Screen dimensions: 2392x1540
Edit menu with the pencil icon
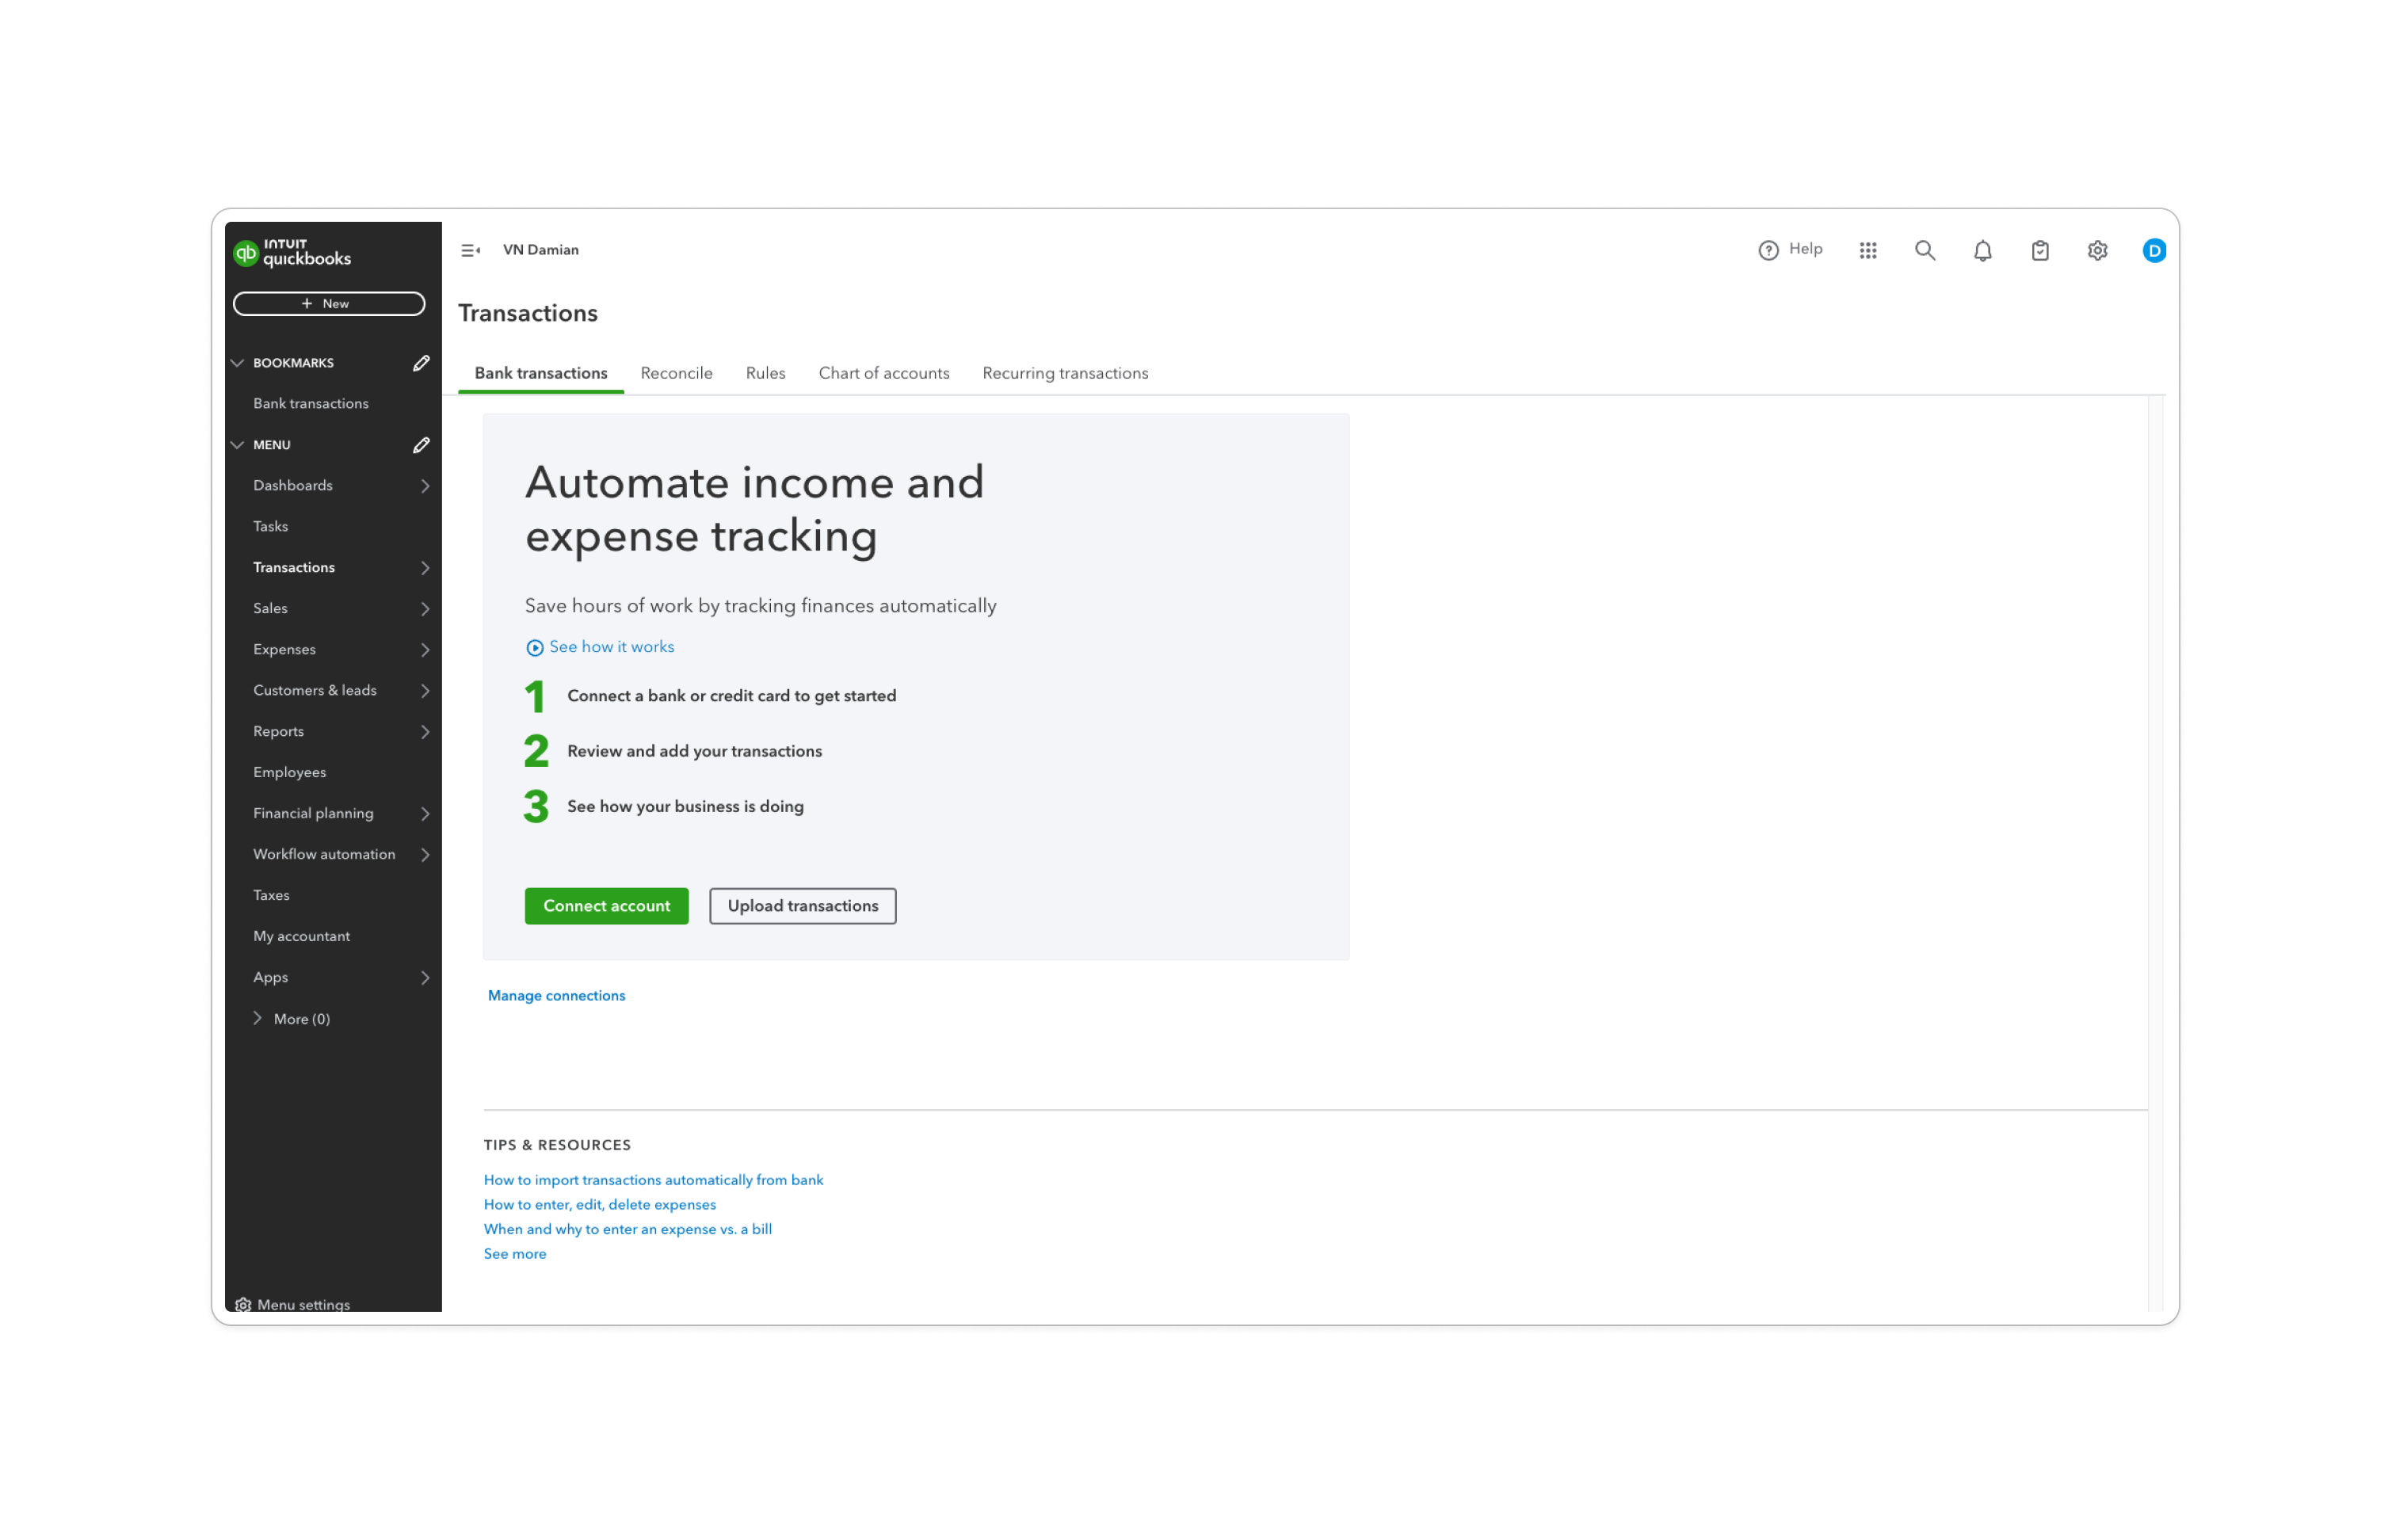tap(421, 445)
